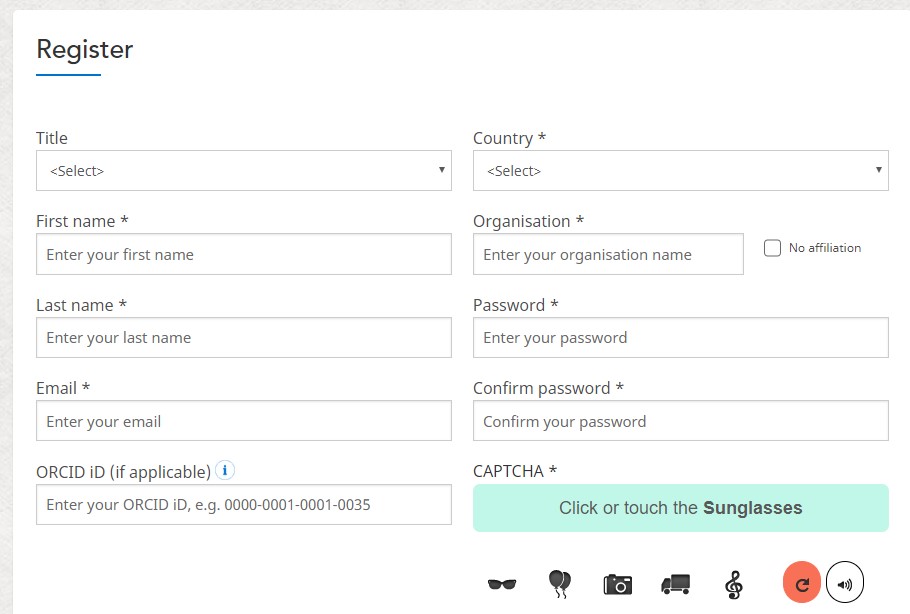This screenshot has height=614, width=910.
Task: Play the audio CAPTCHA
Action: 845,583
